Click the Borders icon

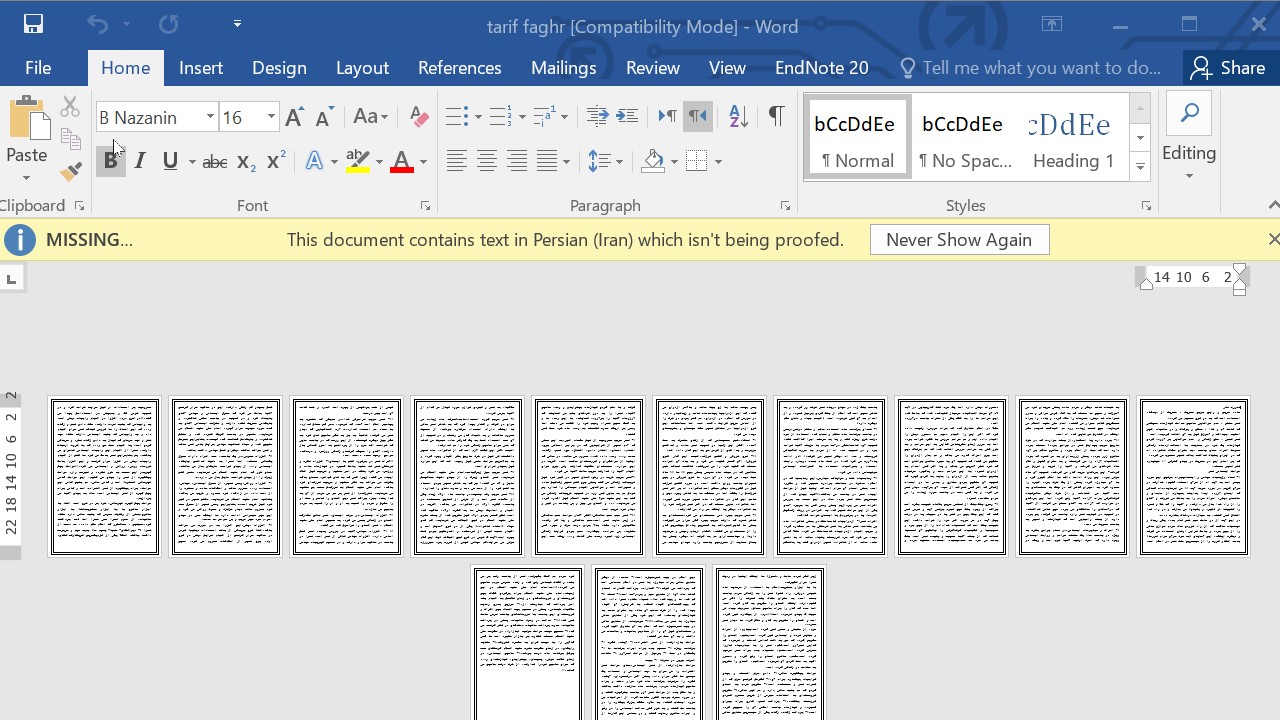(x=697, y=161)
